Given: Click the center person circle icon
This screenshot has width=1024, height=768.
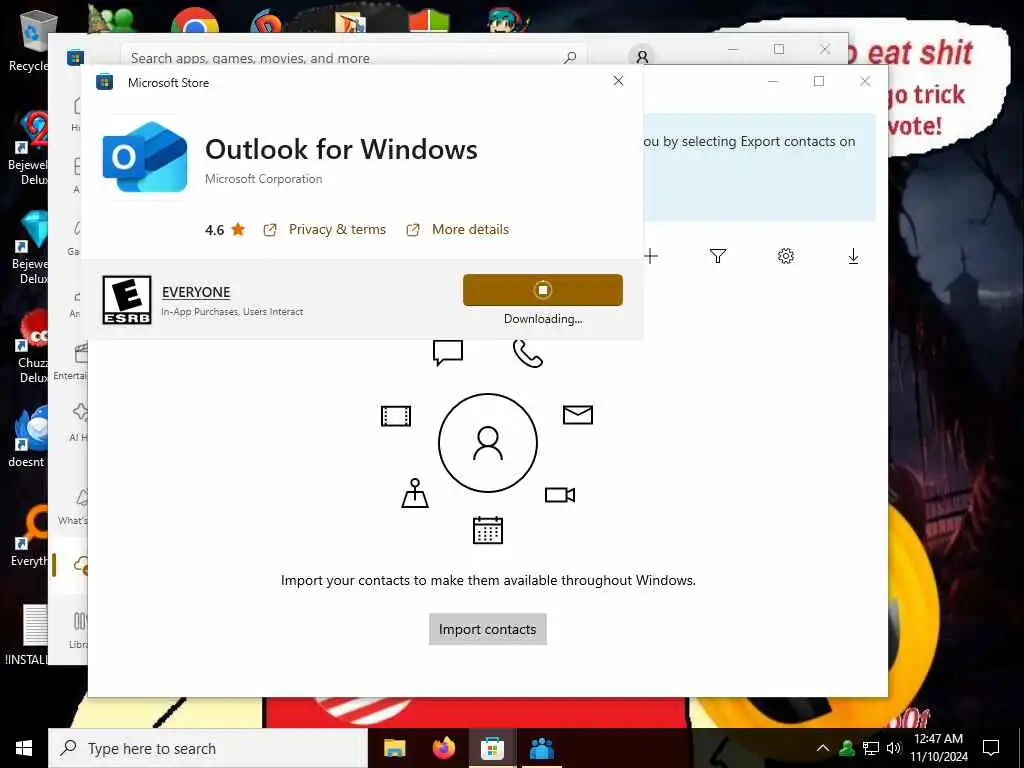Looking at the screenshot, I should coord(488,443).
